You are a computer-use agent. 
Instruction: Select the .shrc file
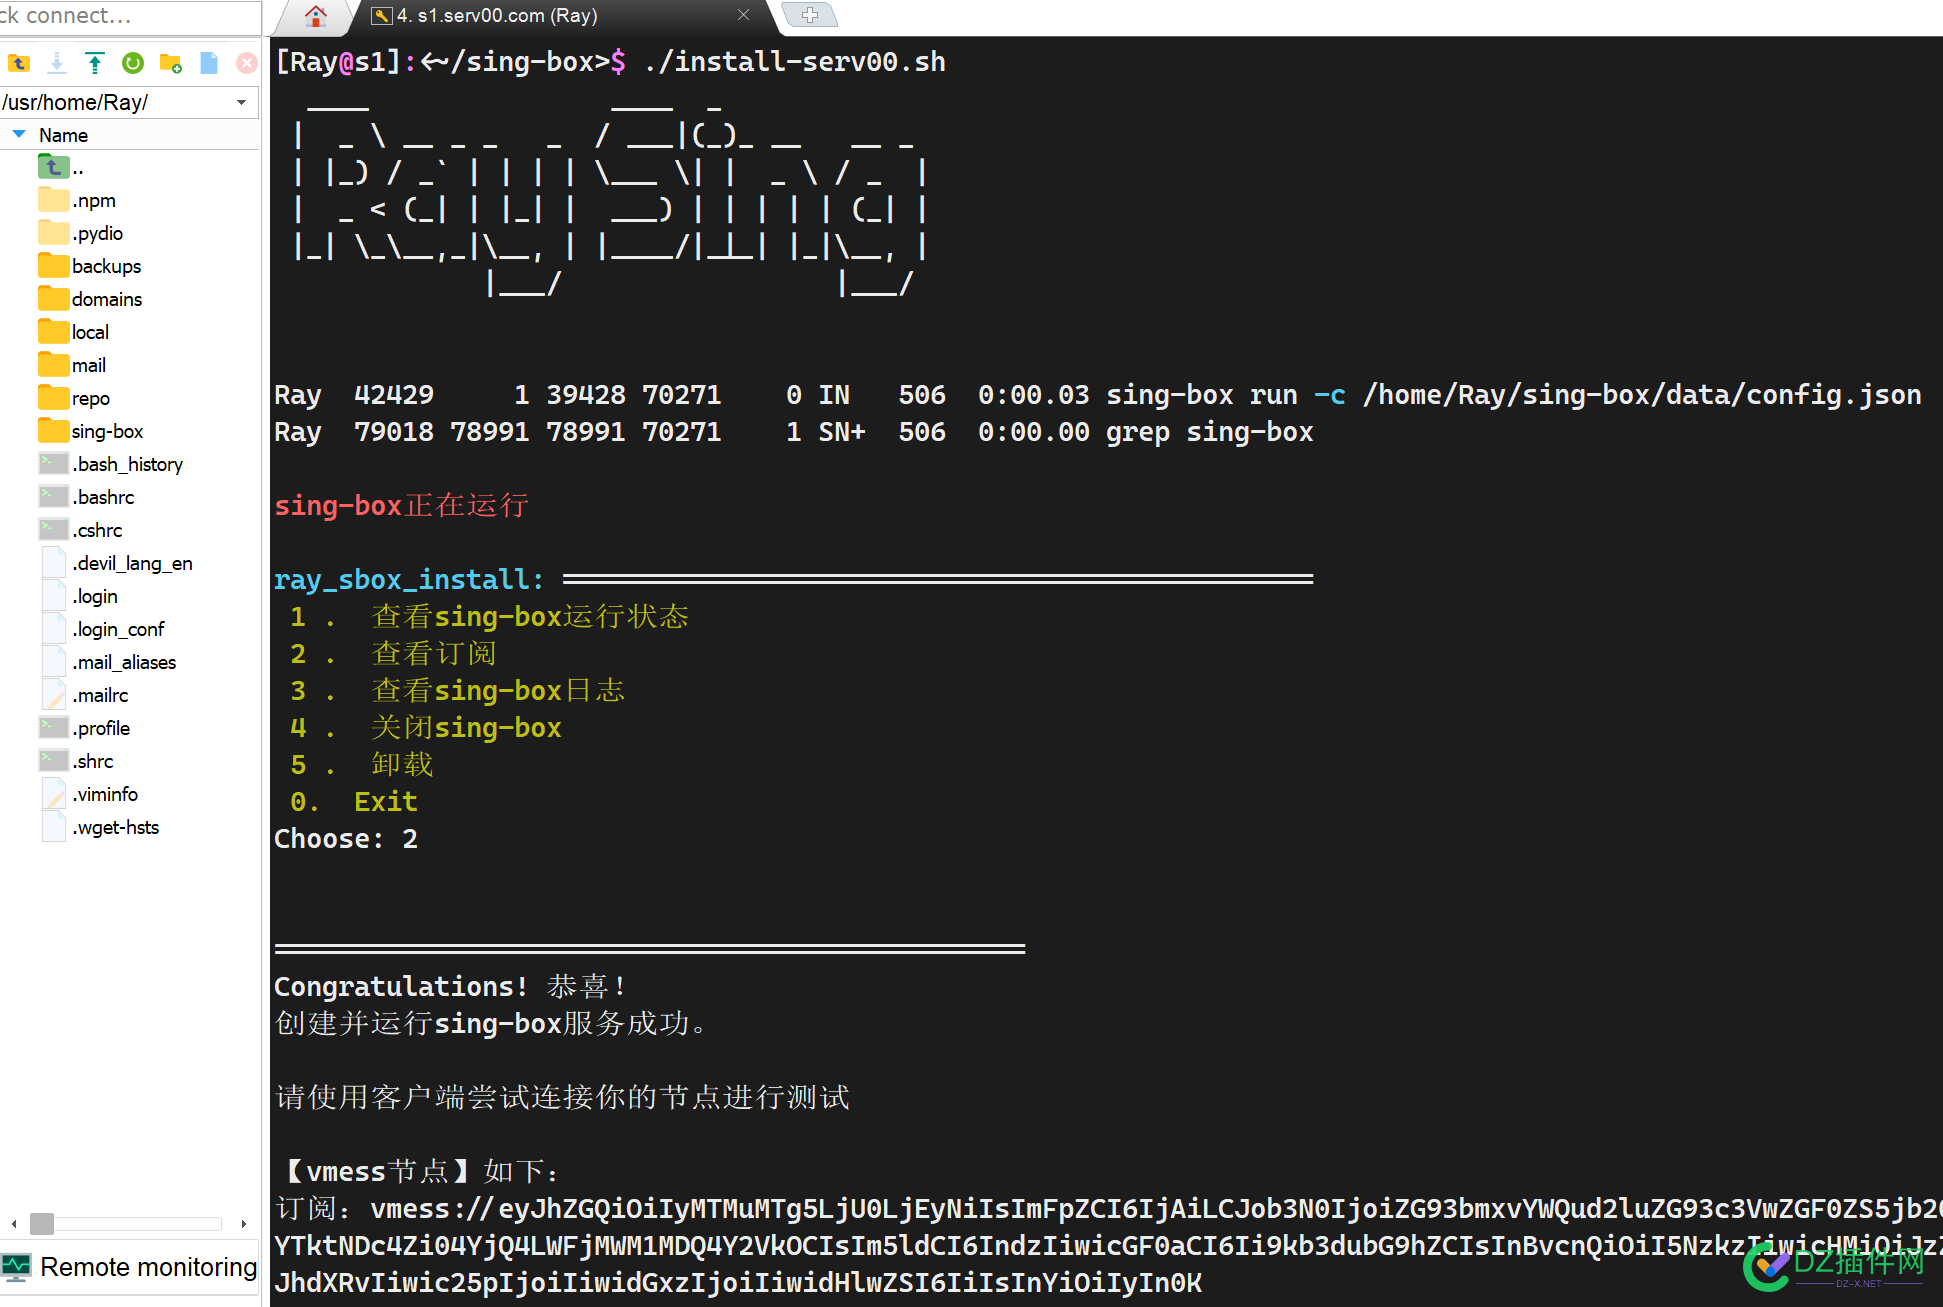pos(76,761)
